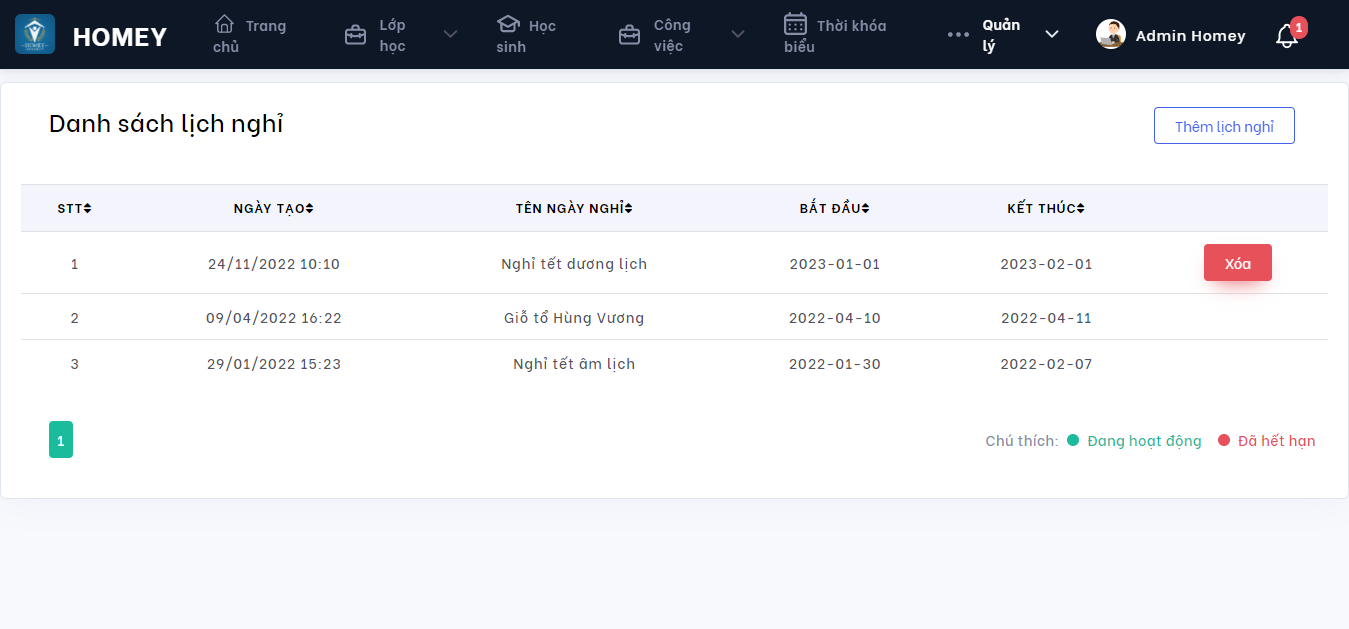
Task: Select pagination page 1
Action: [61, 440]
